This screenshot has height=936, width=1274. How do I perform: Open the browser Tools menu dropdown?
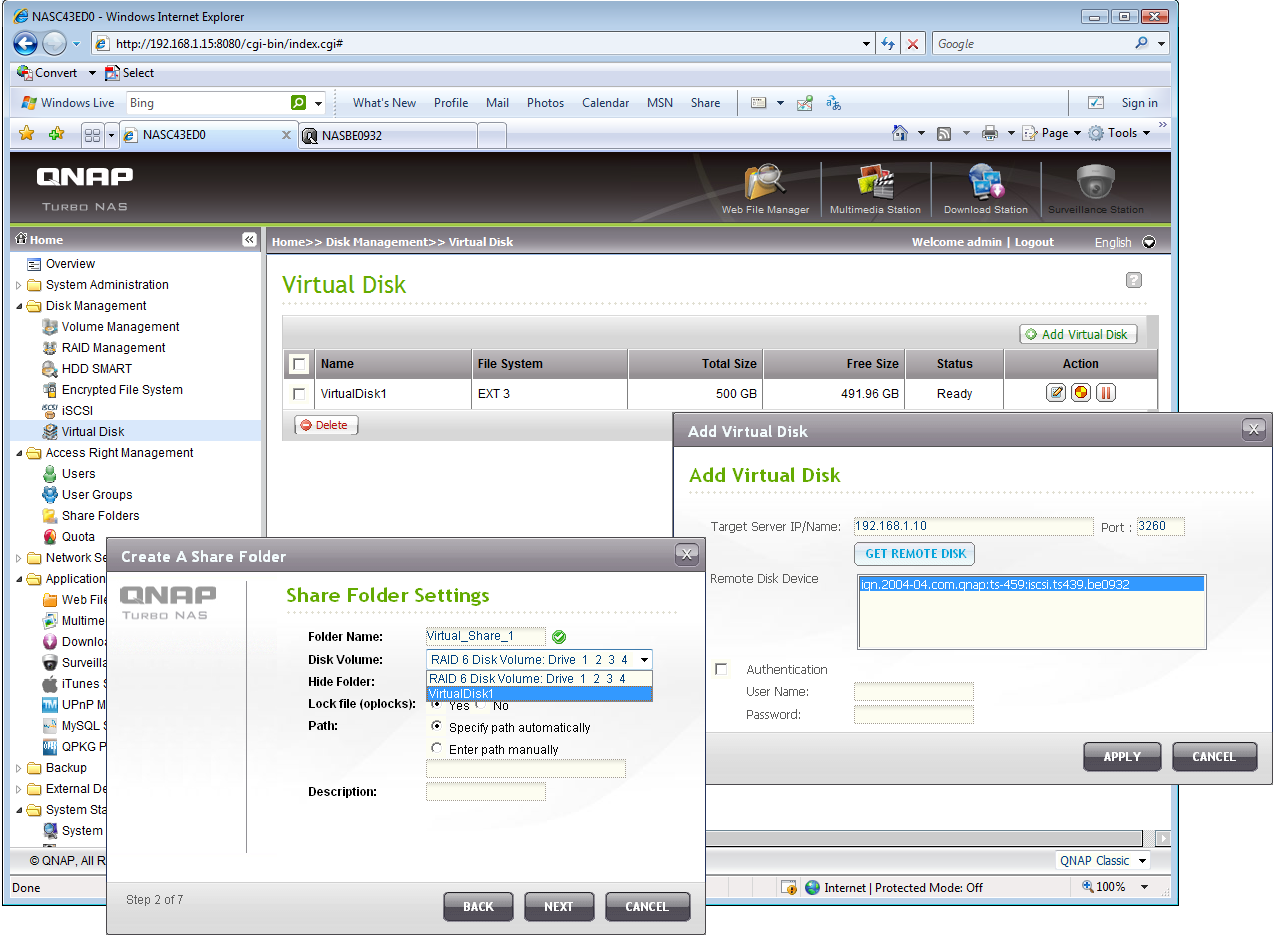(1119, 133)
